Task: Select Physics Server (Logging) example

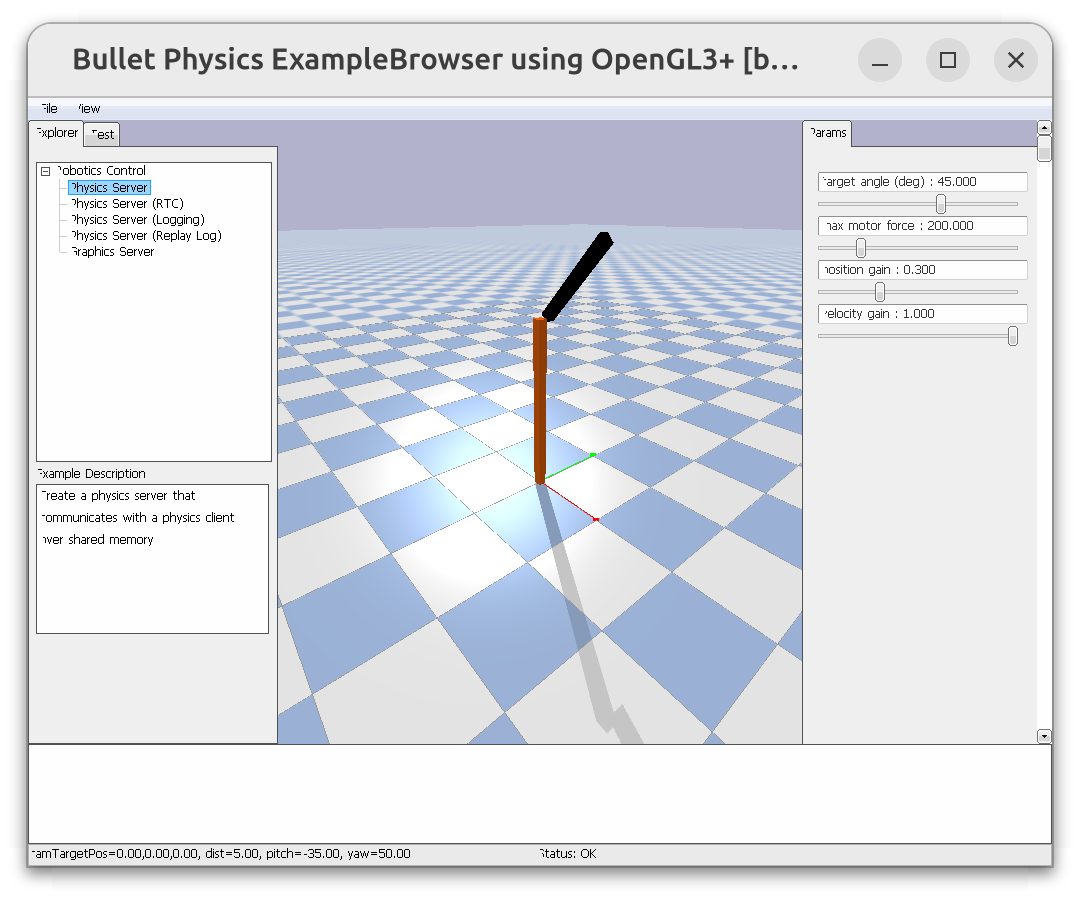Action: [138, 220]
